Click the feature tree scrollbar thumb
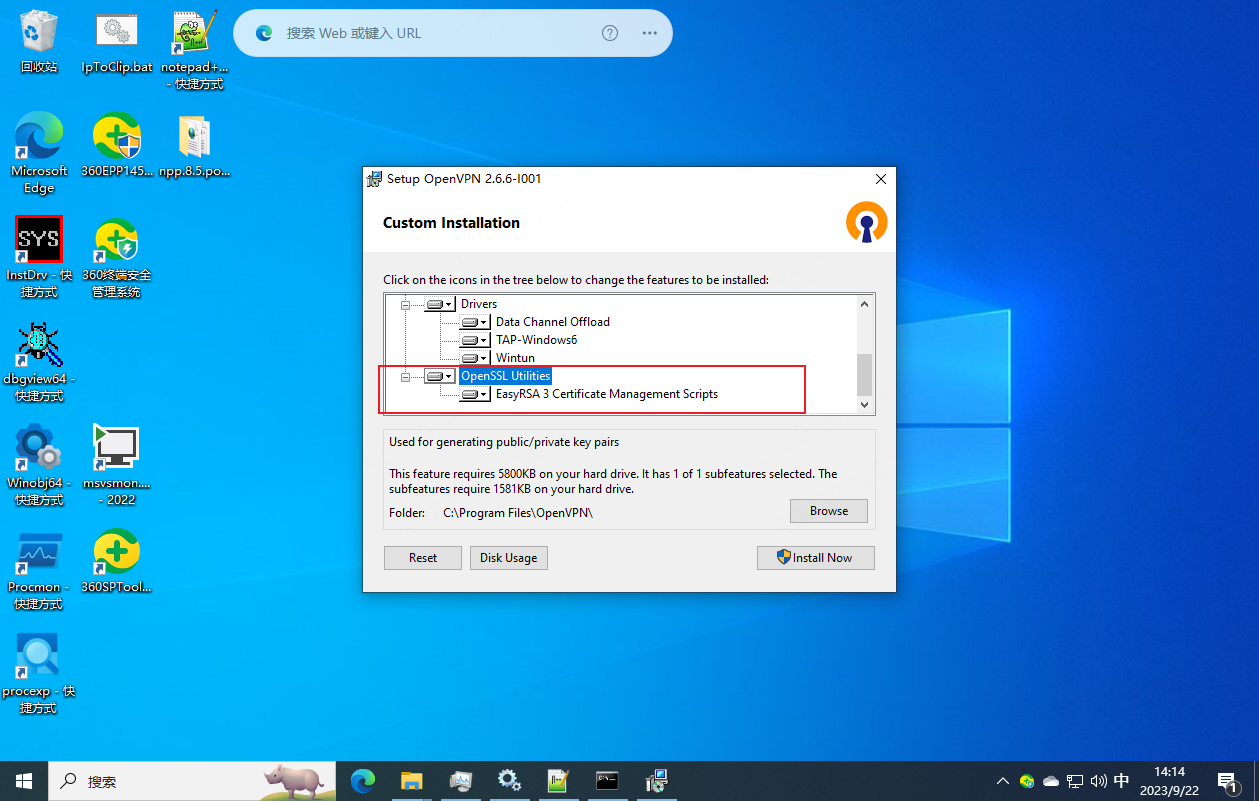 pyautogui.click(x=865, y=375)
